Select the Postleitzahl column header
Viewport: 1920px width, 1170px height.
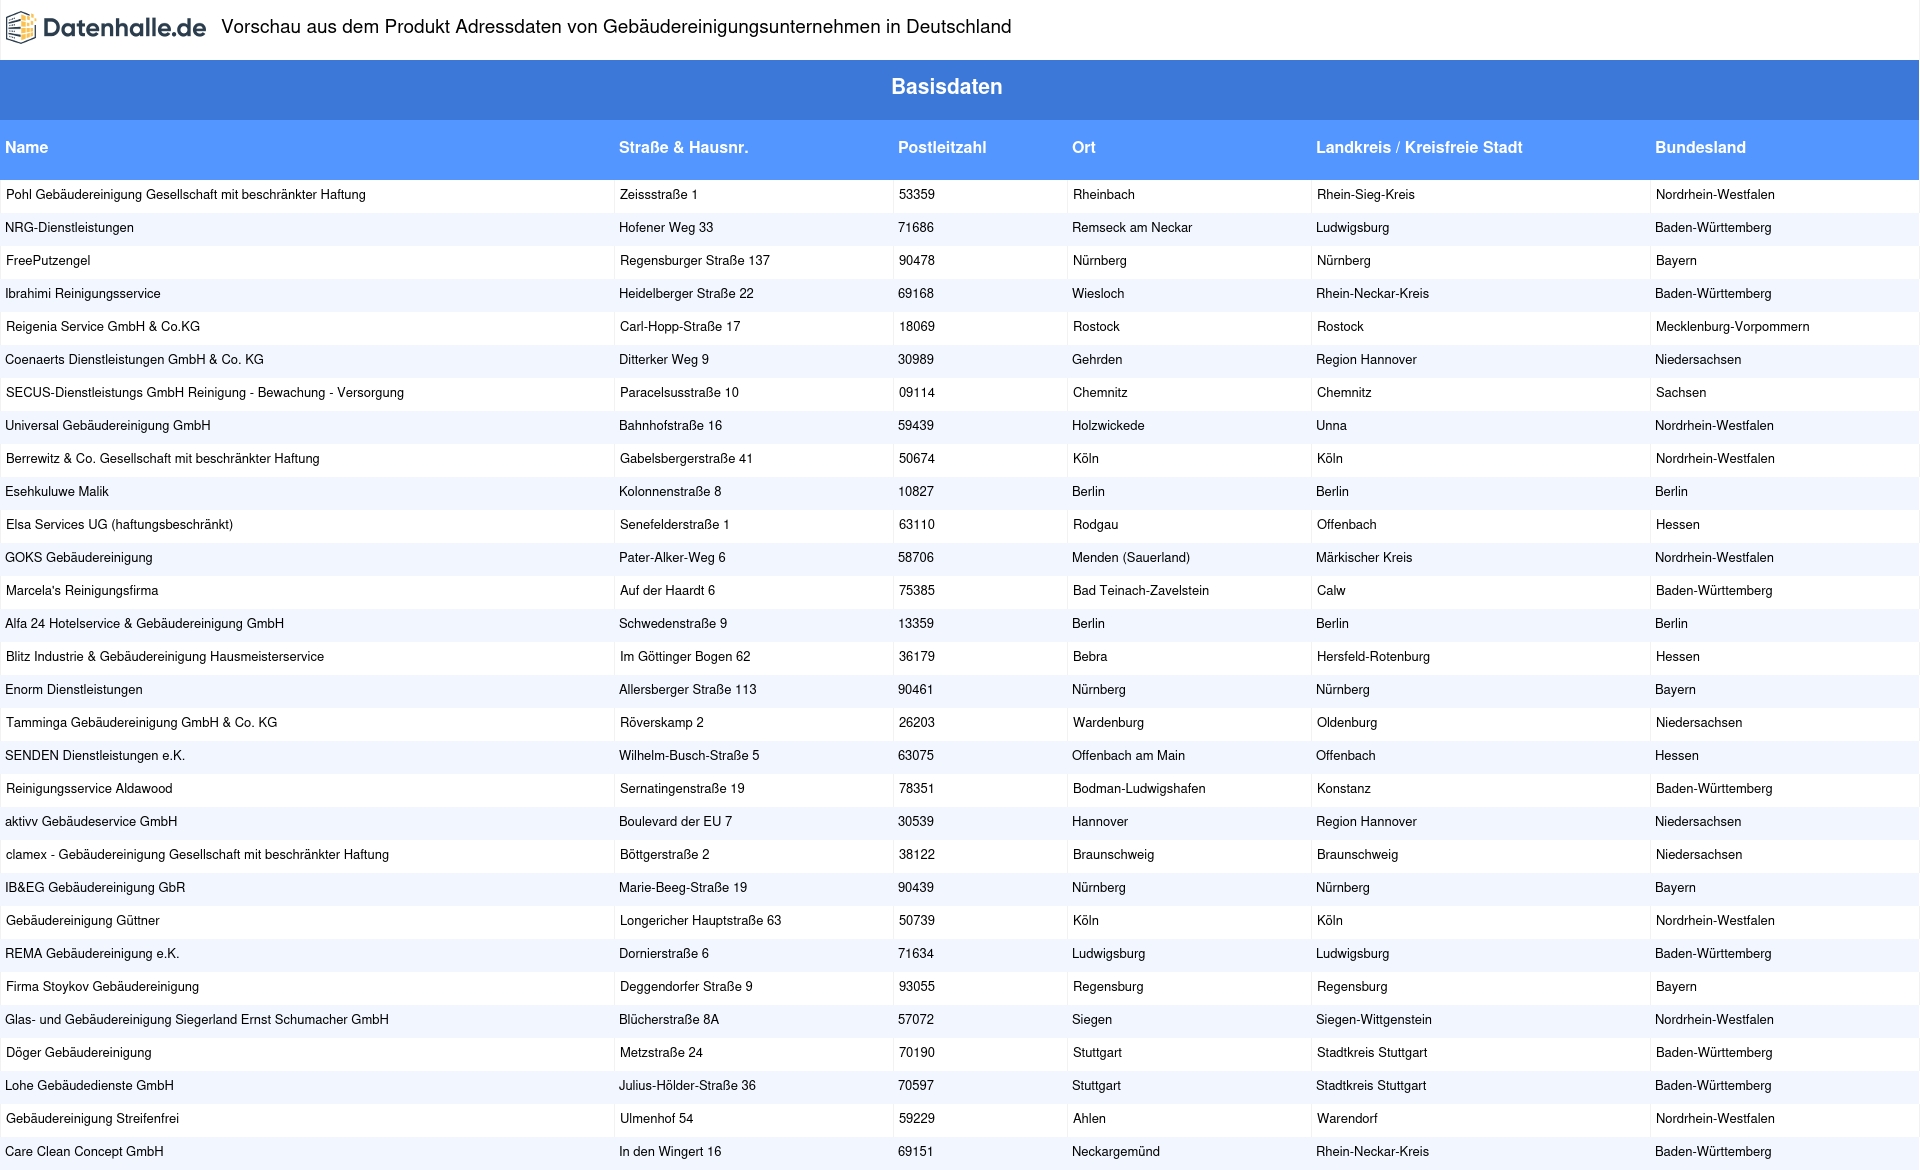click(942, 147)
